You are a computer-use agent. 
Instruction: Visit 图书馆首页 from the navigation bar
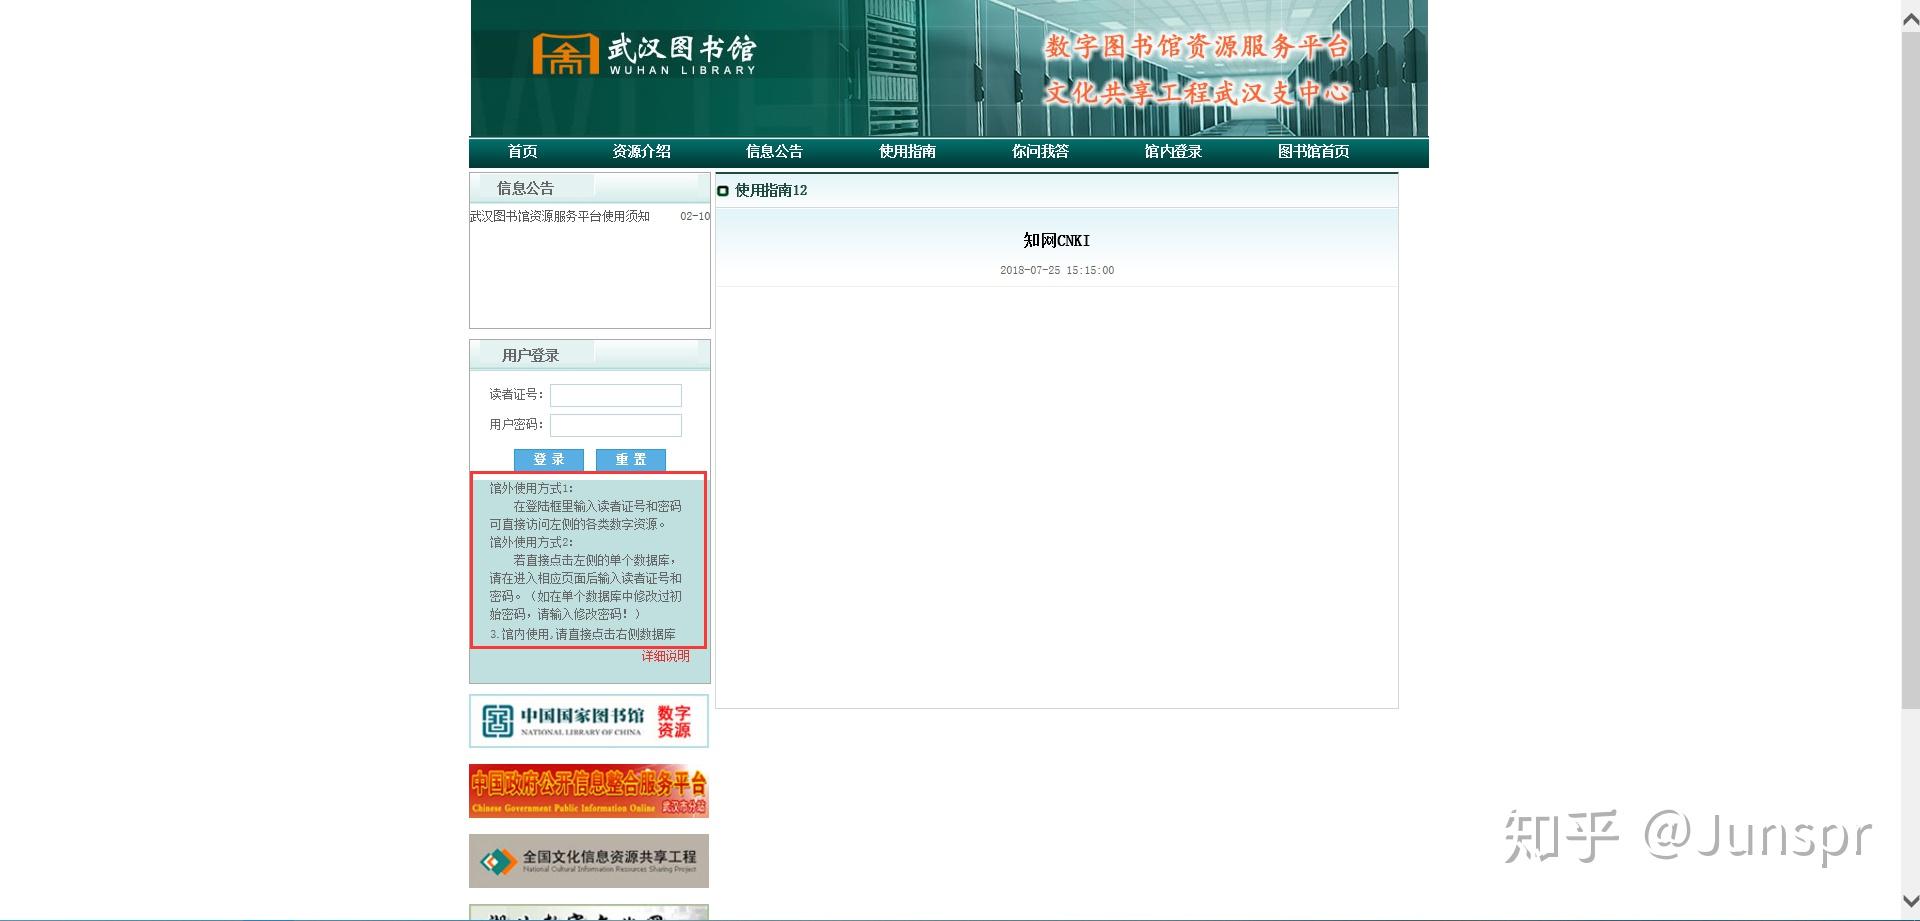pyautogui.click(x=1313, y=152)
